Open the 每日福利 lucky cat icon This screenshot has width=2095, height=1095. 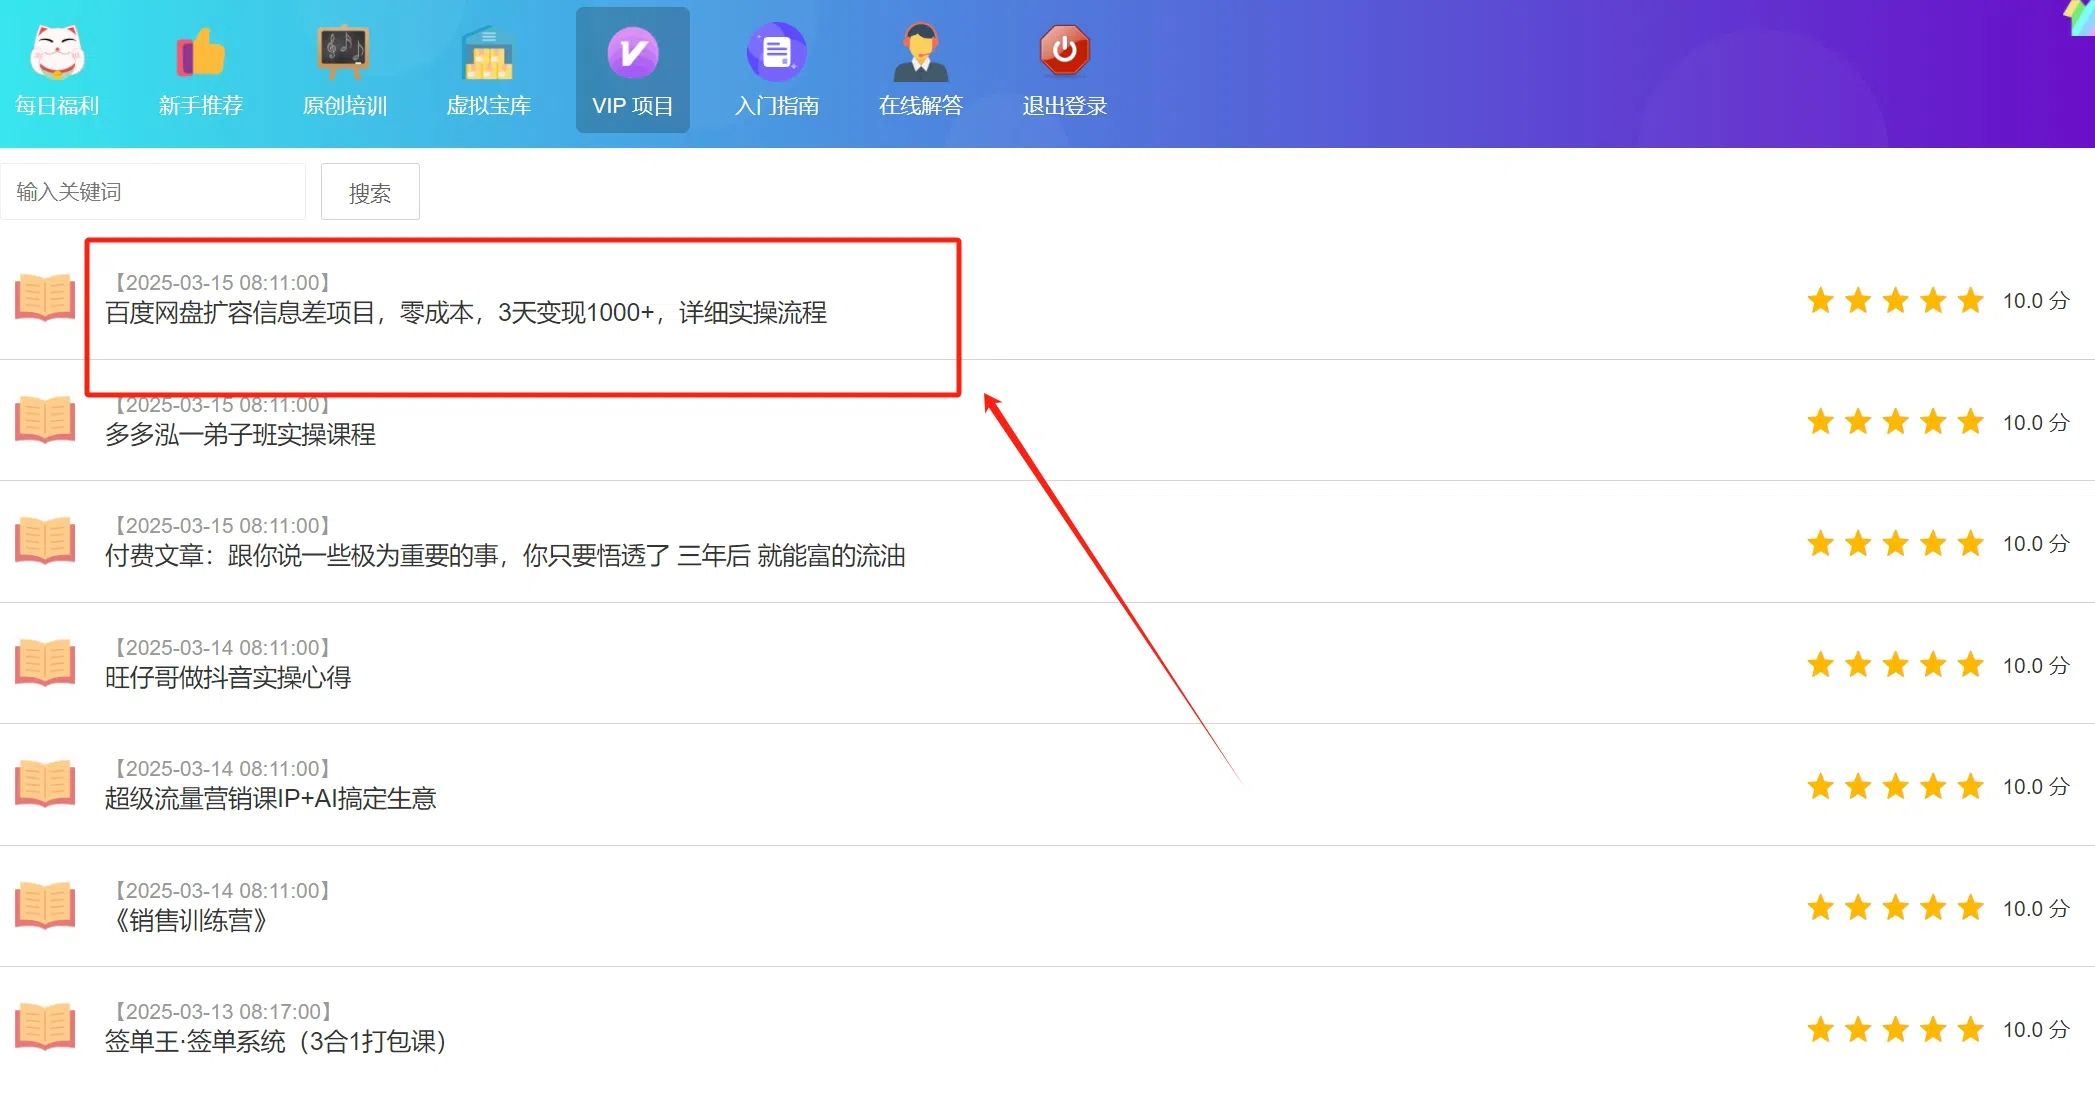click(x=57, y=51)
